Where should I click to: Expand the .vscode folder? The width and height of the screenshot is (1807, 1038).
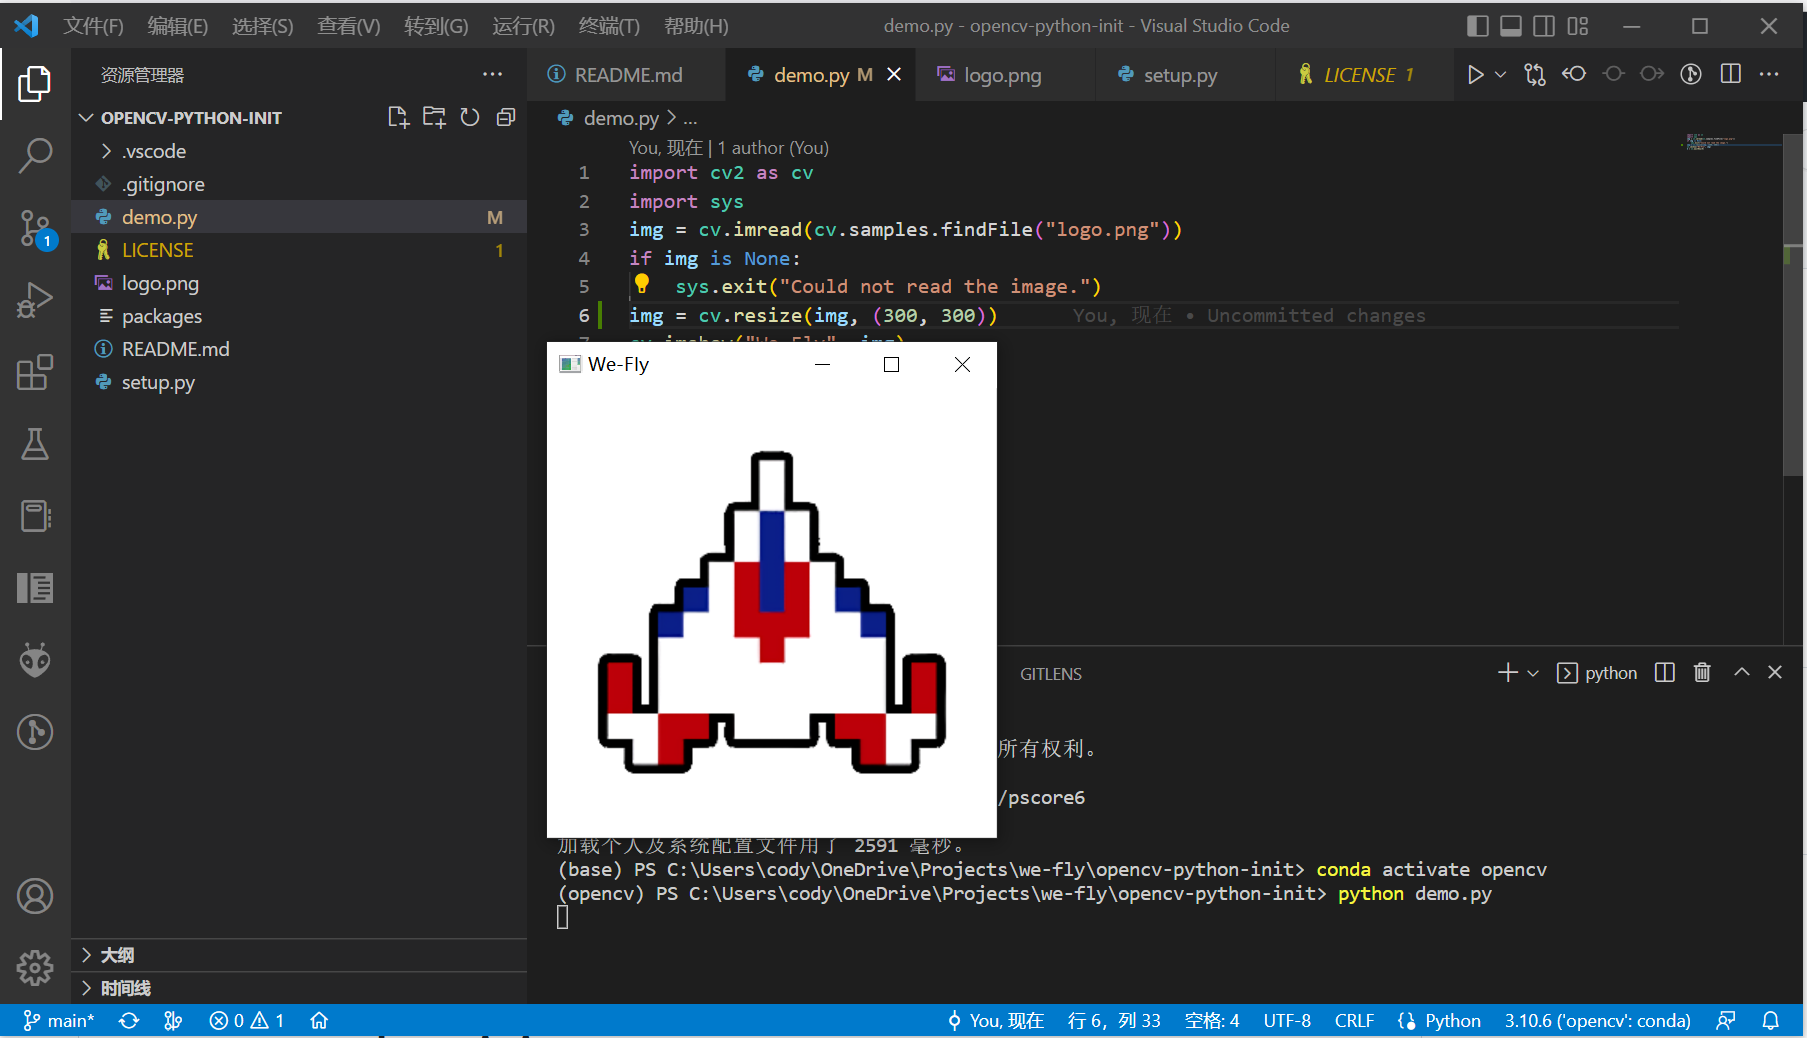154,151
